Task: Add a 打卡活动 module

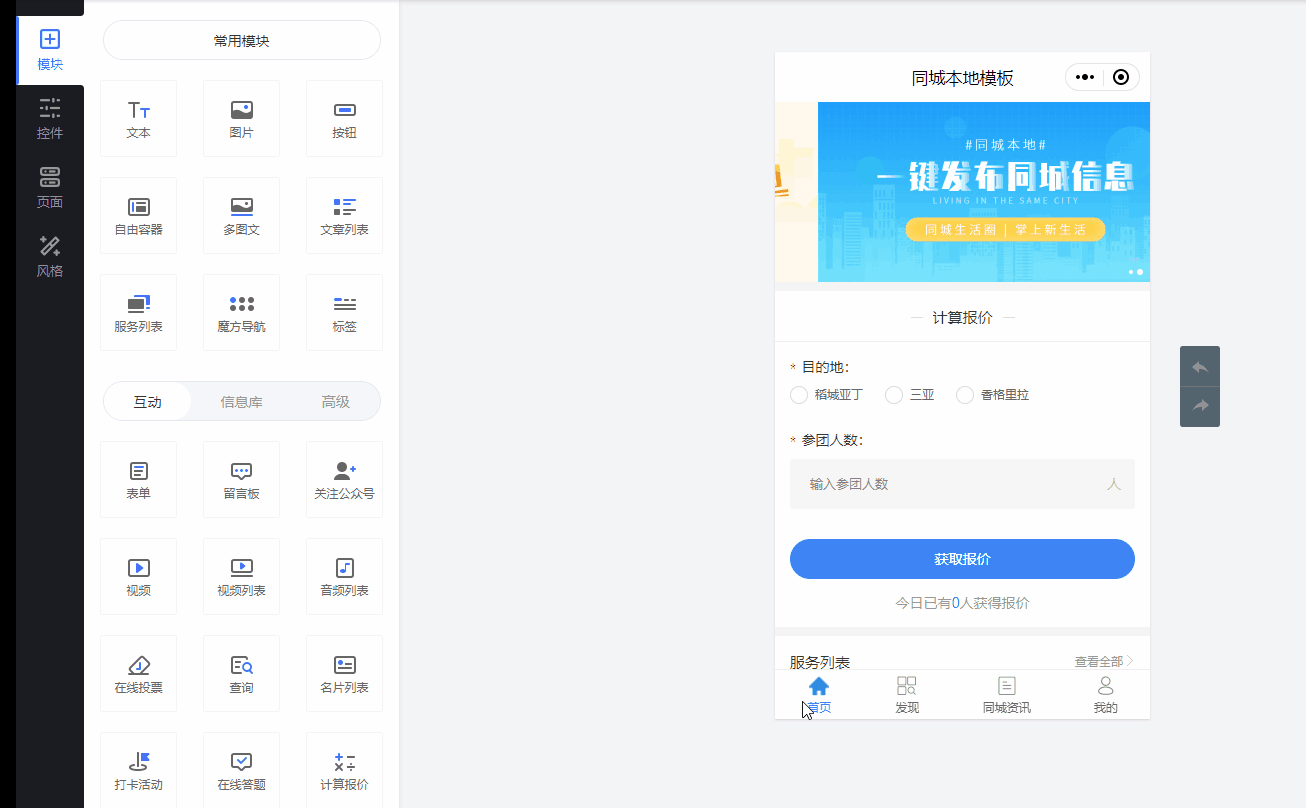Action: coord(139,771)
